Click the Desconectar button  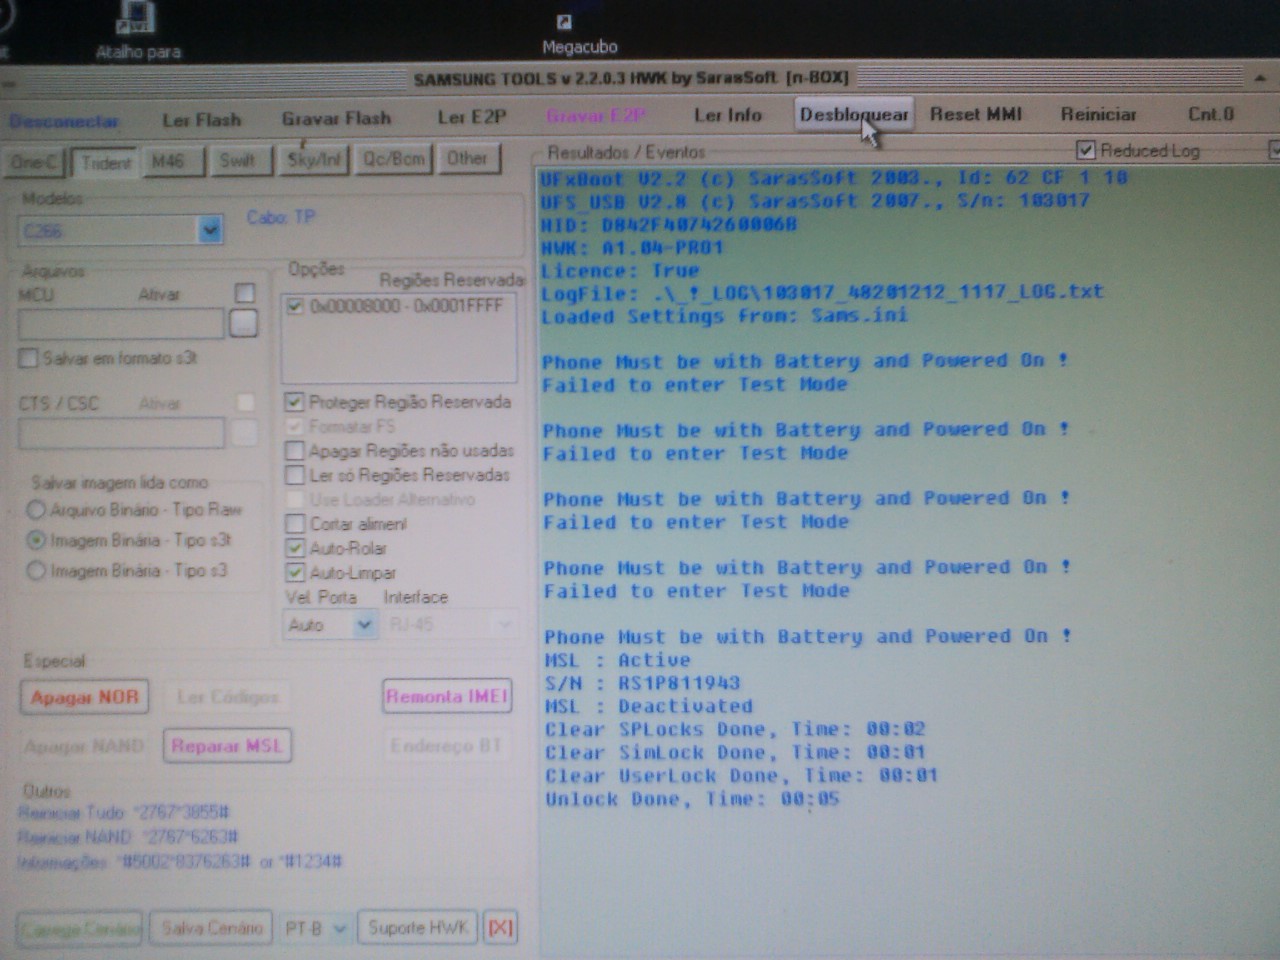tap(64, 121)
